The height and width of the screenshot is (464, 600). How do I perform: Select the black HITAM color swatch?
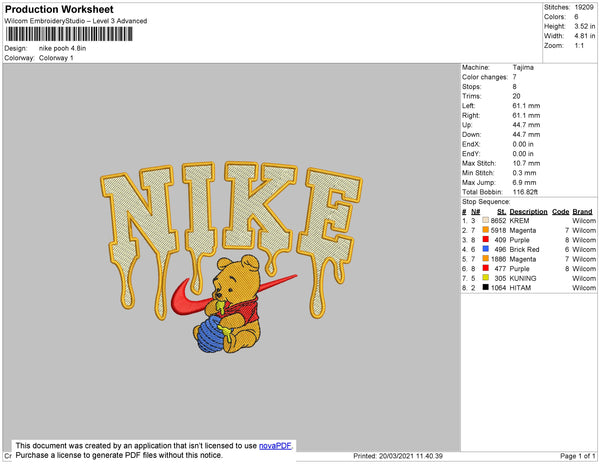point(487,287)
